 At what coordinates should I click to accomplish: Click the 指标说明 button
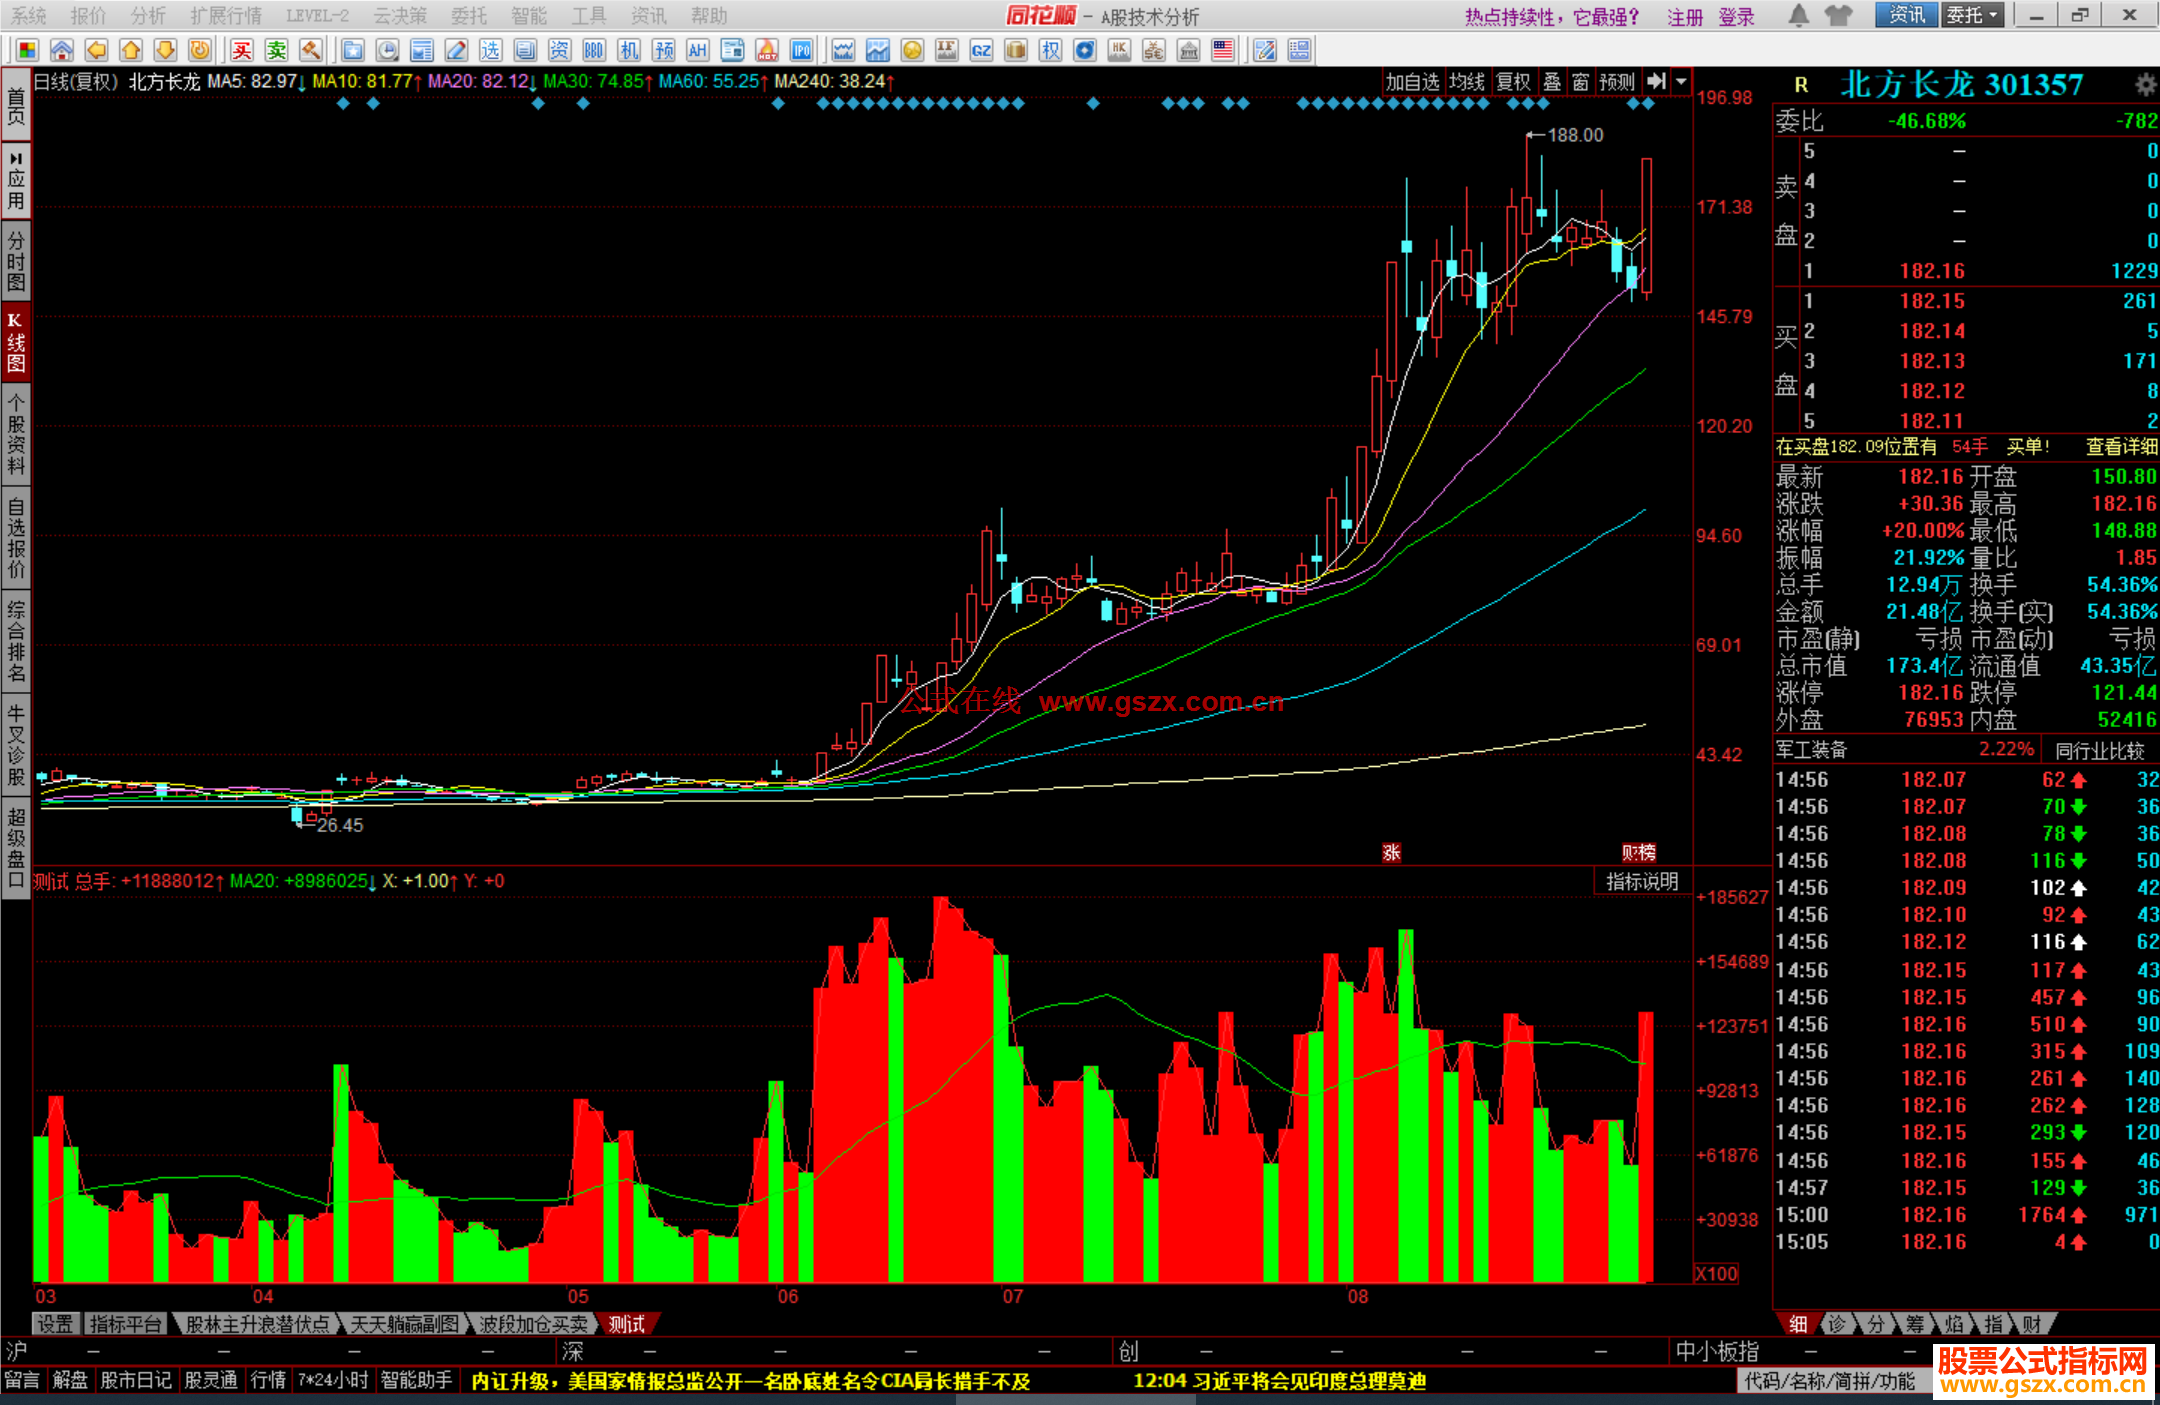[x=1641, y=881]
